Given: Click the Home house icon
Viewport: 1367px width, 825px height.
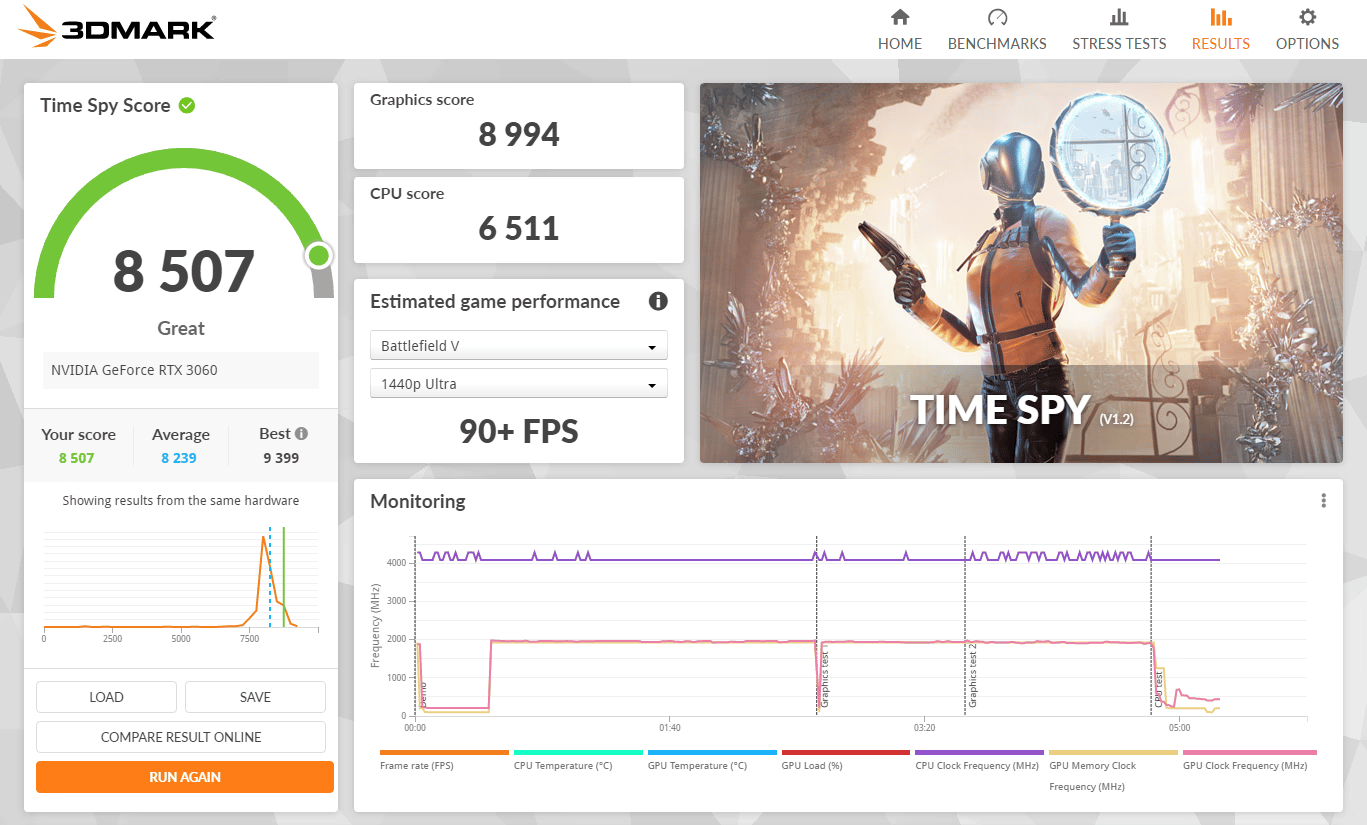Looking at the screenshot, I should tap(900, 17).
